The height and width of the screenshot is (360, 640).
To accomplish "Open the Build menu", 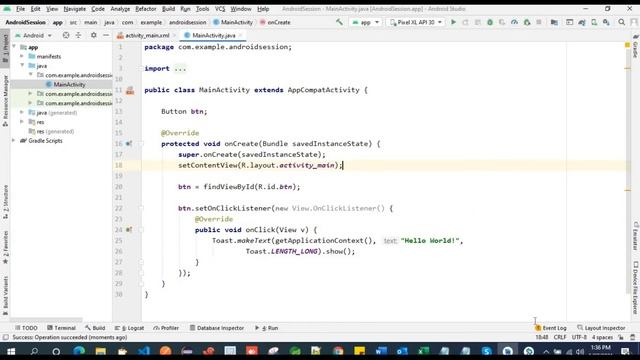I will (x=168, y=9).
